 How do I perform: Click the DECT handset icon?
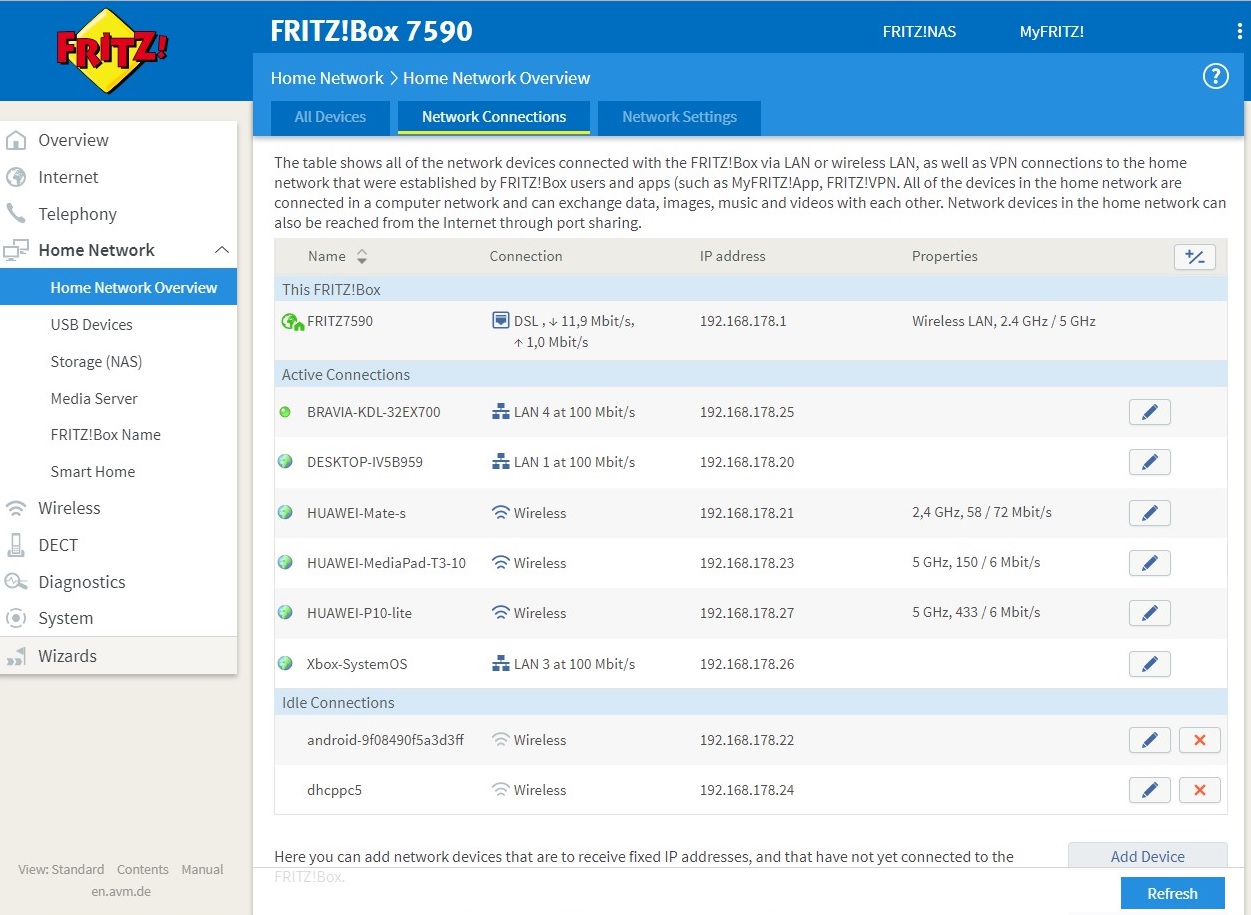(x=16, y=545)
